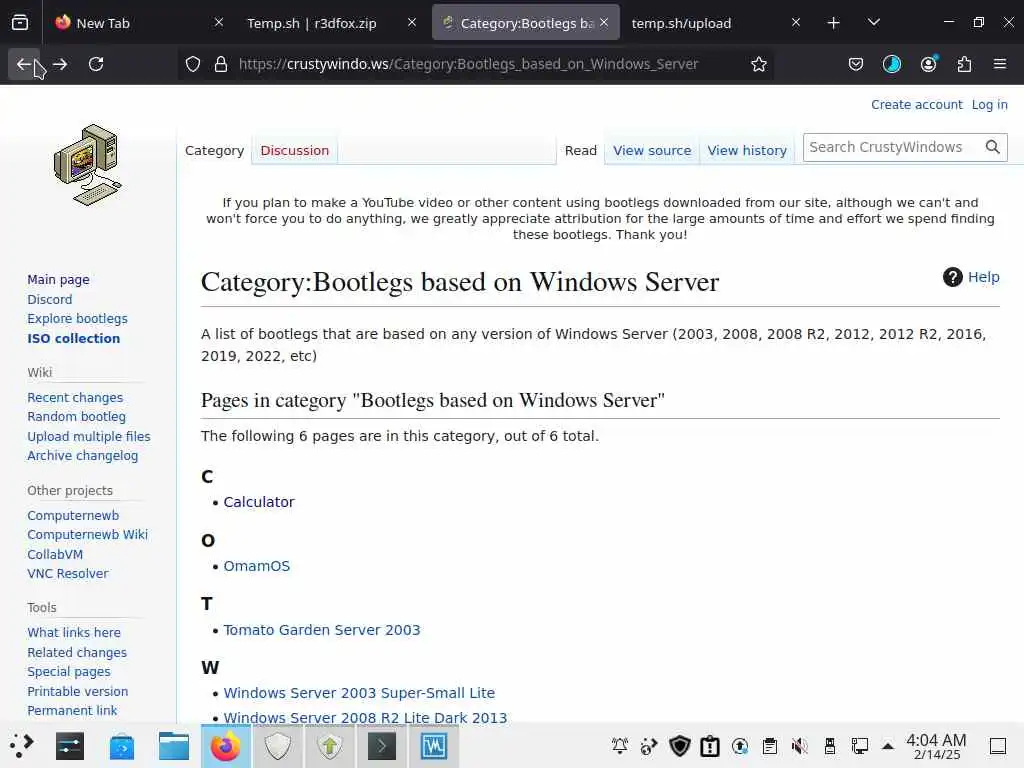Click the blue circular extension icon in toolbar
Viewport: 1024px width, 768px height.
(x=891, y=64)
